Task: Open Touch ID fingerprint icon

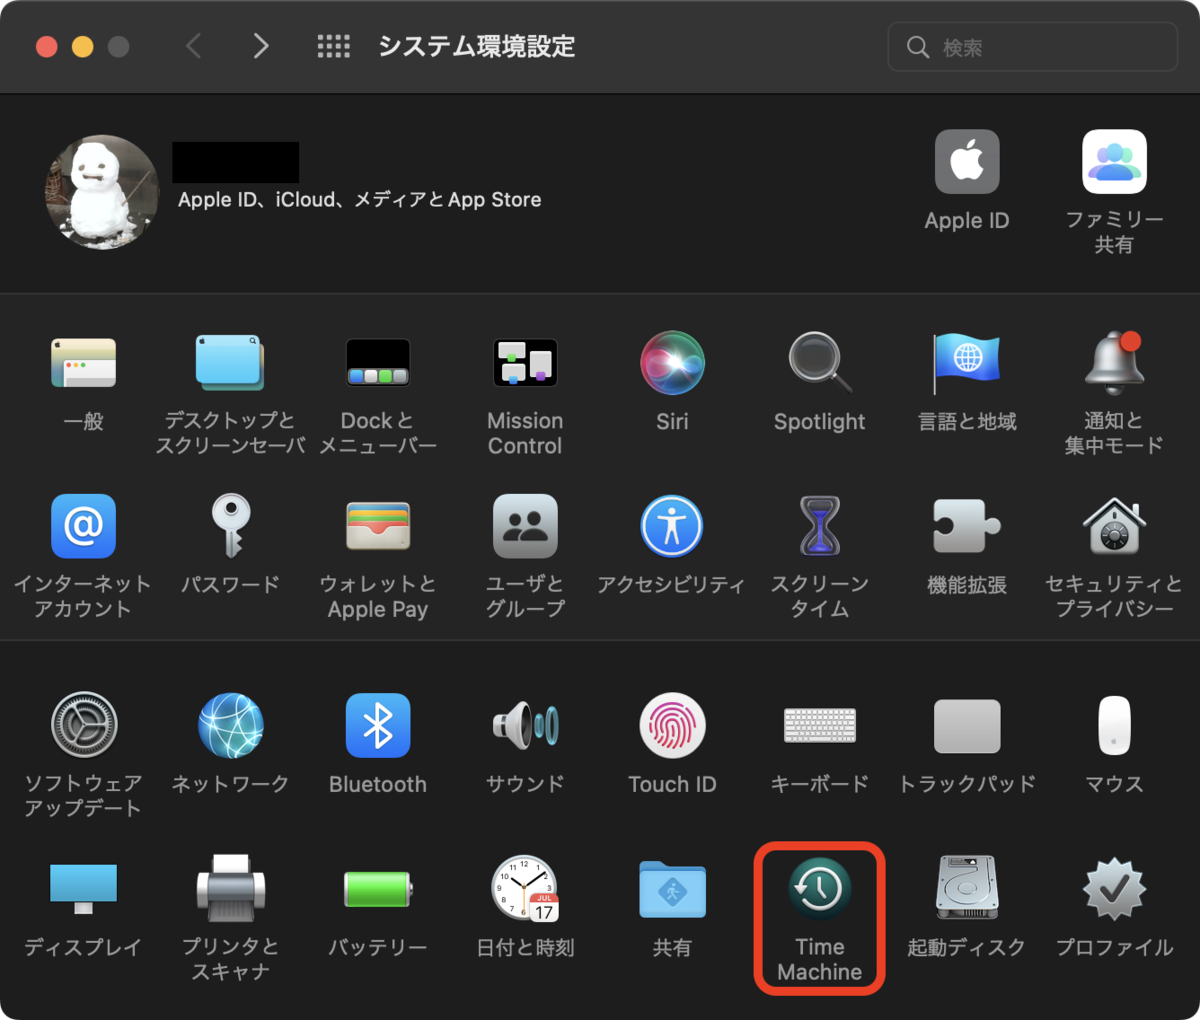Action: 672,725
